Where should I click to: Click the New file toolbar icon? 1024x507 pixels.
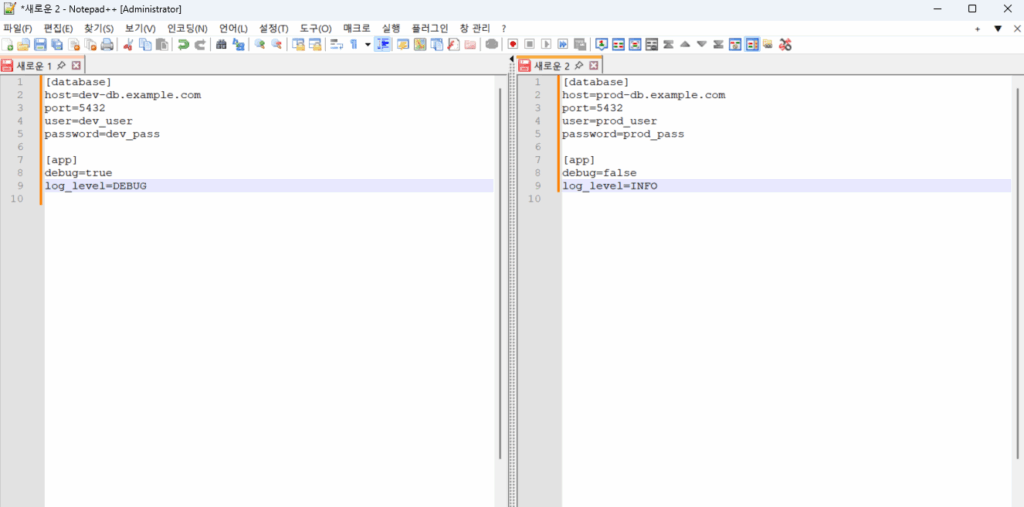[8, 45]
